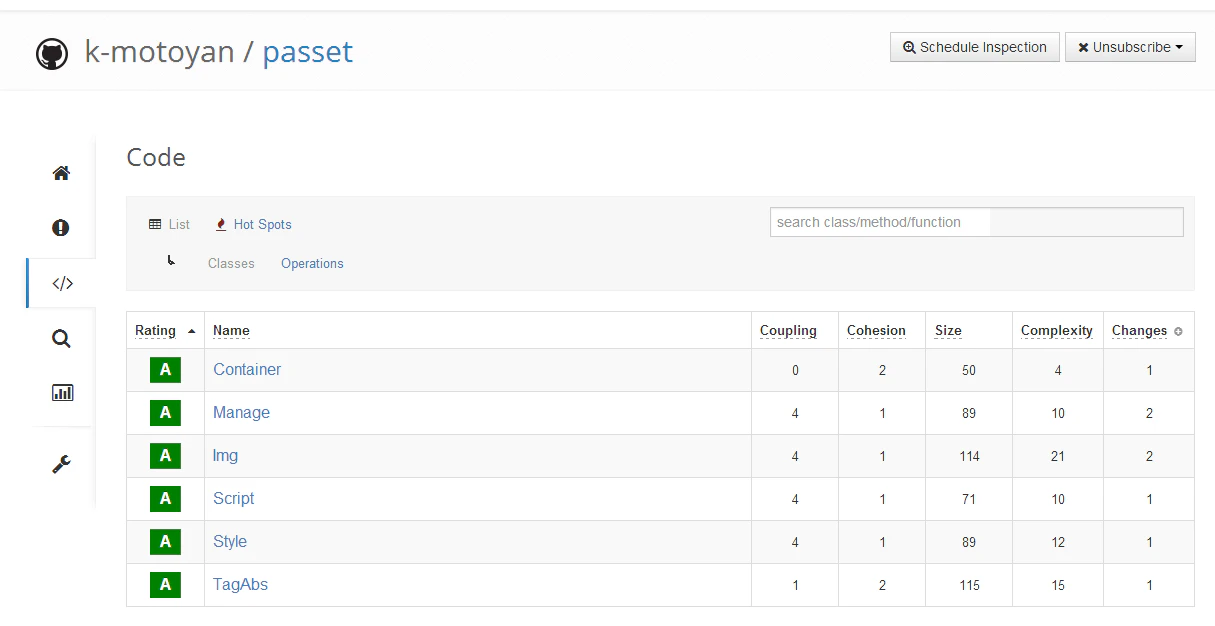Select the Size value "114"
The width and height of the screenshot is (1215, 626).
969,456
